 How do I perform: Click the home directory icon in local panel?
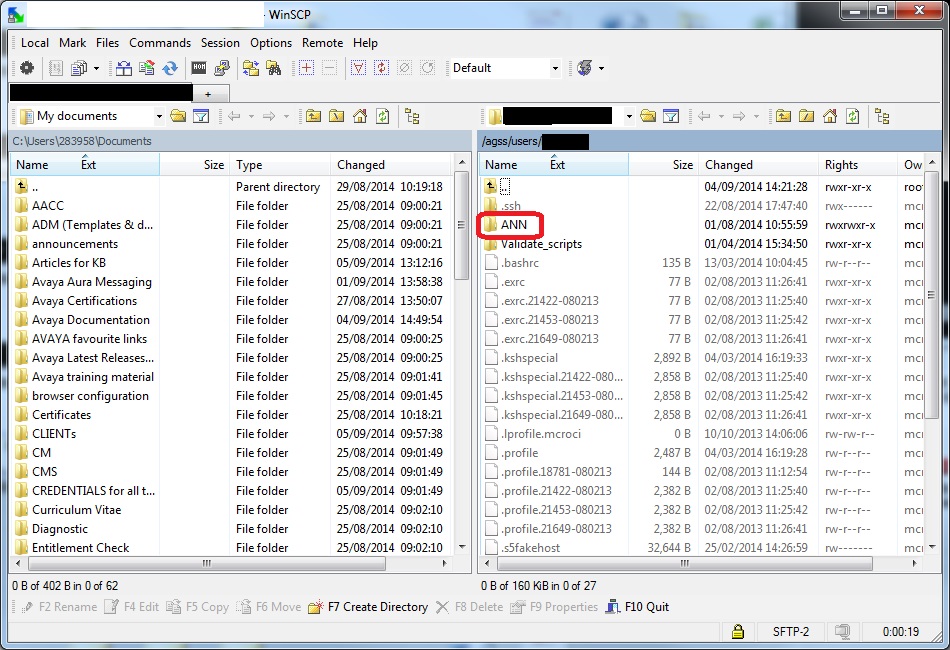pos(360,116)
